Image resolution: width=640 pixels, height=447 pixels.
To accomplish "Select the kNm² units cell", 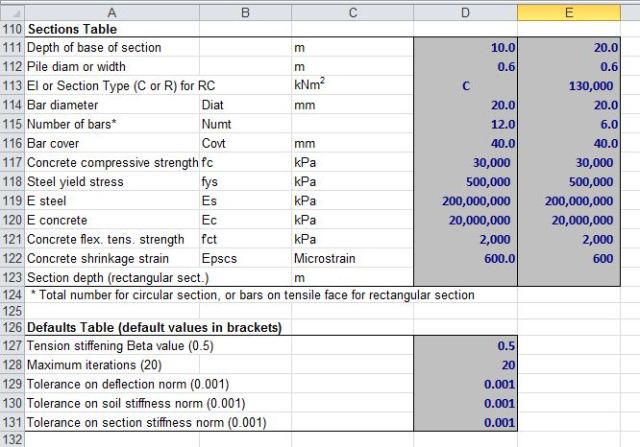I will point(351,86).
